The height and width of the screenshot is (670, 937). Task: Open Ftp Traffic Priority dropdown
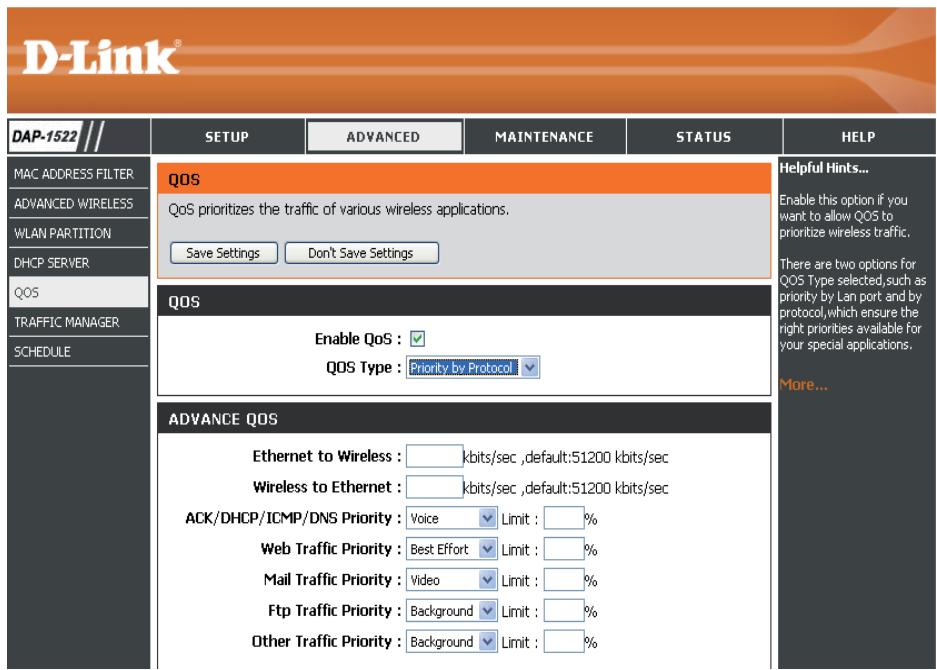click(451, 611)
